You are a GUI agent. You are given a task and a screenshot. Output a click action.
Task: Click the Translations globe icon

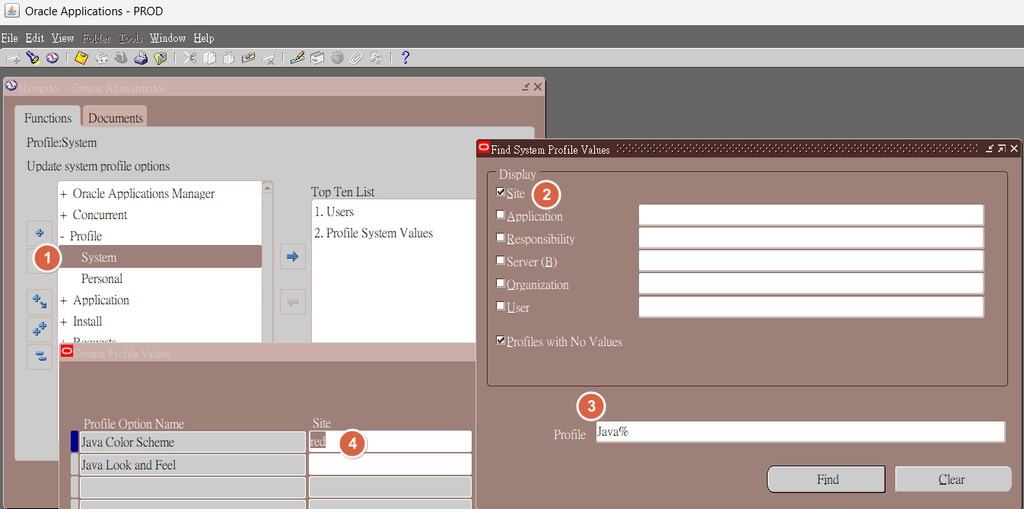(x=337, y=57)
